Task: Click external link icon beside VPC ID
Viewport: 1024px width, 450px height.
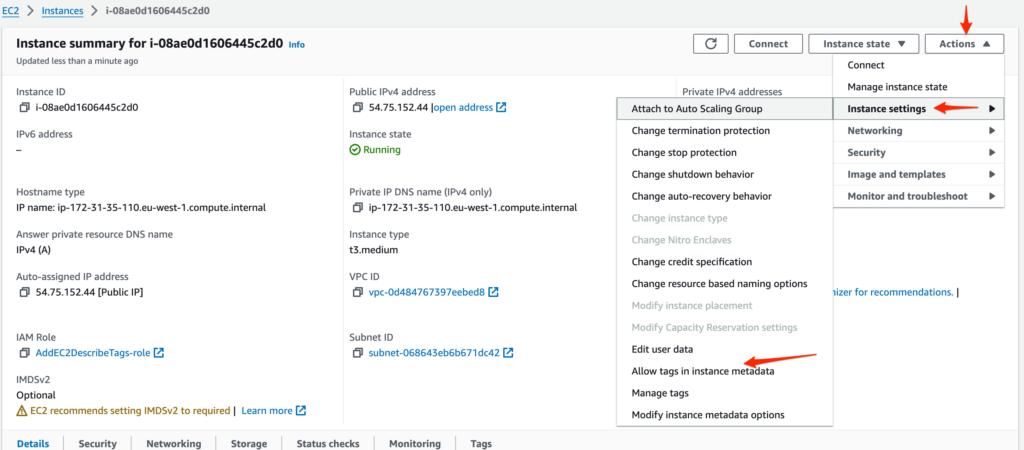Action: coord(494,292)
